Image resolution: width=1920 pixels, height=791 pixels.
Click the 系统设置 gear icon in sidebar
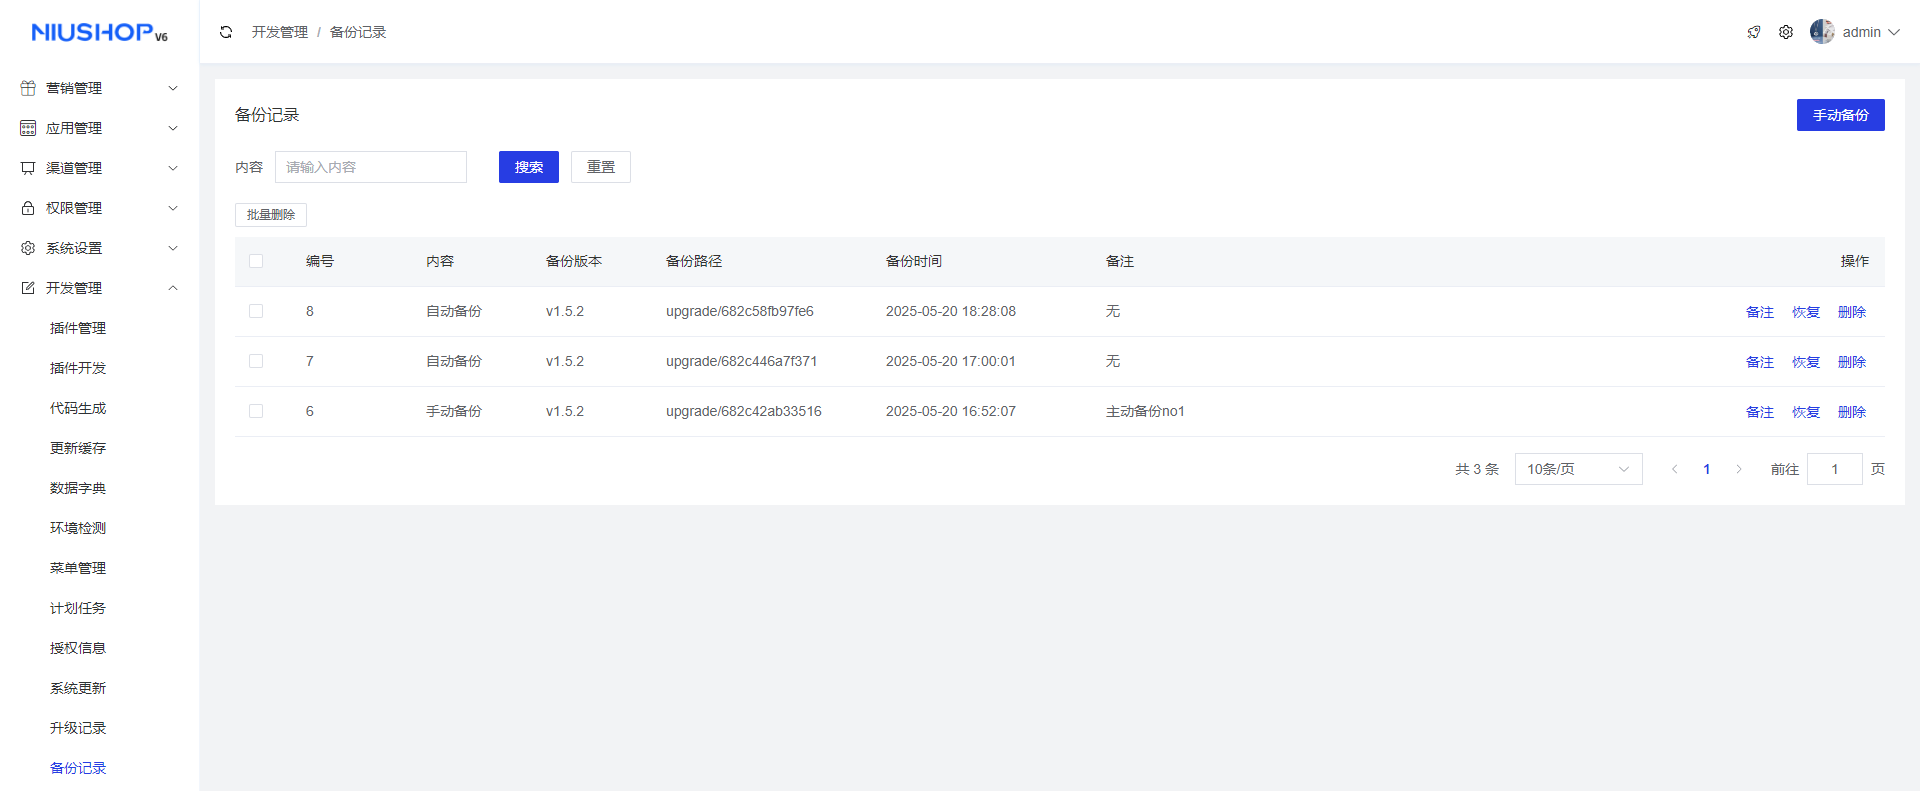coord(28,248)
